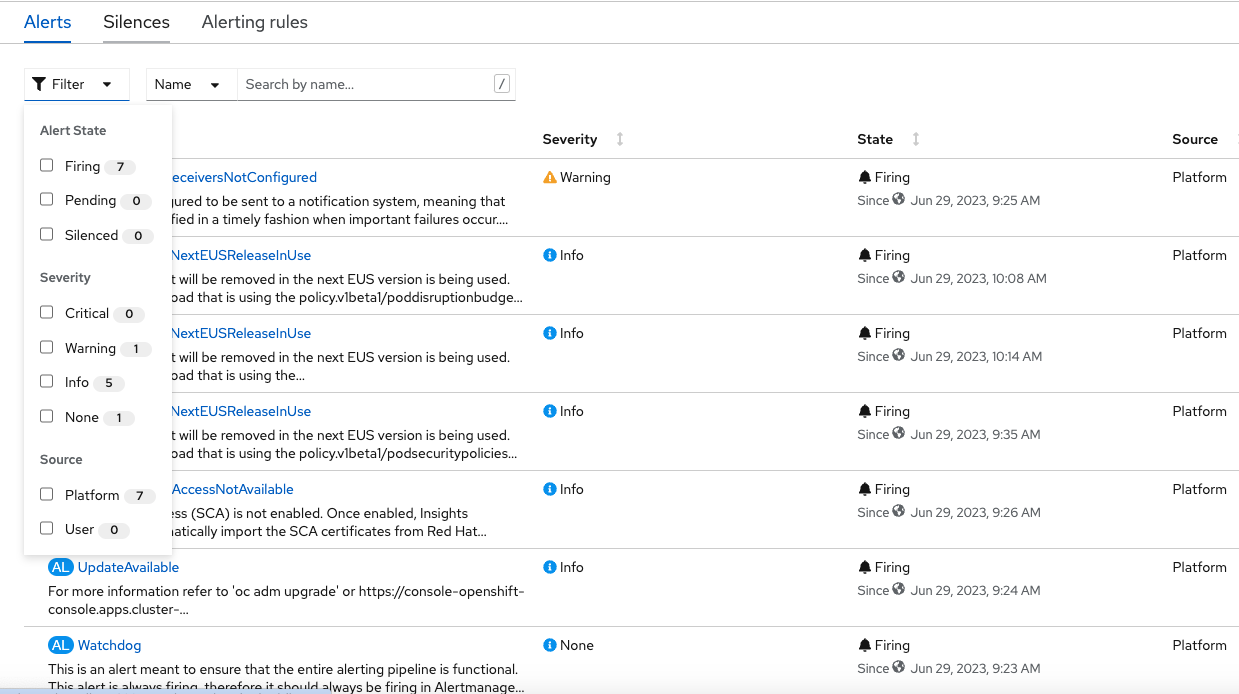Click the slash shortcut badge in the search box
1239x694 pixels.
pos(501,84)
